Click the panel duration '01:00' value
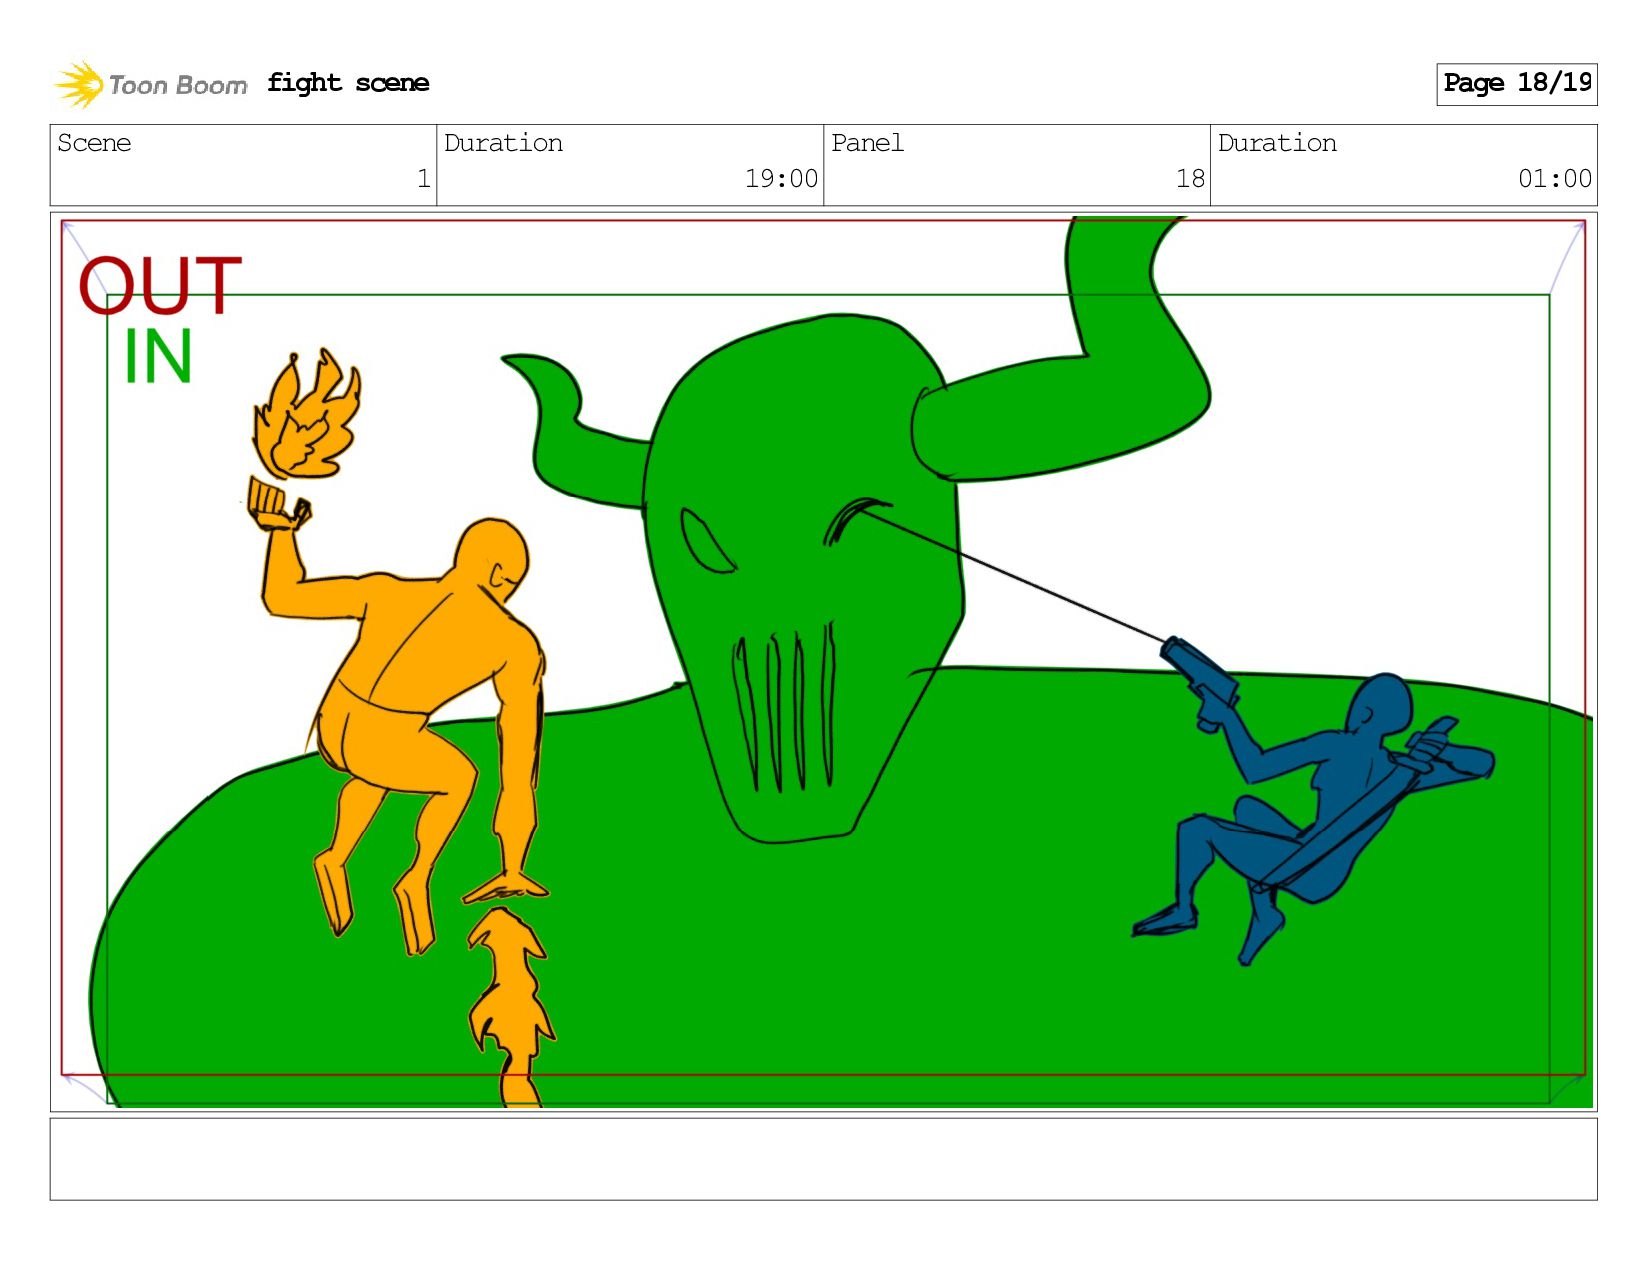This screenshot has height=1275, width=1650. pos(1555,179)
